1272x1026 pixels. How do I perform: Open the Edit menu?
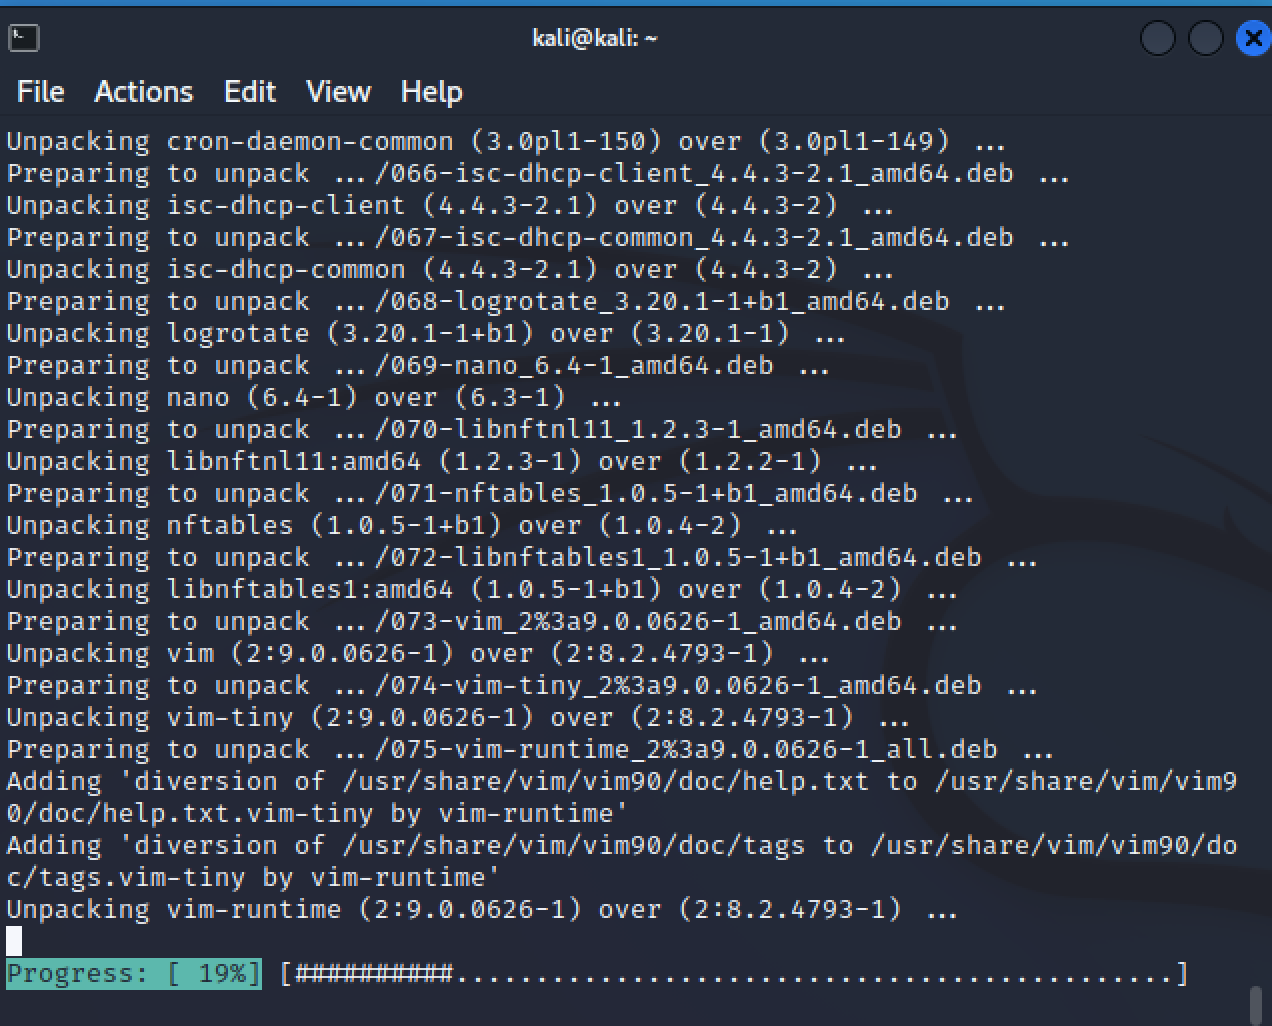249,92
